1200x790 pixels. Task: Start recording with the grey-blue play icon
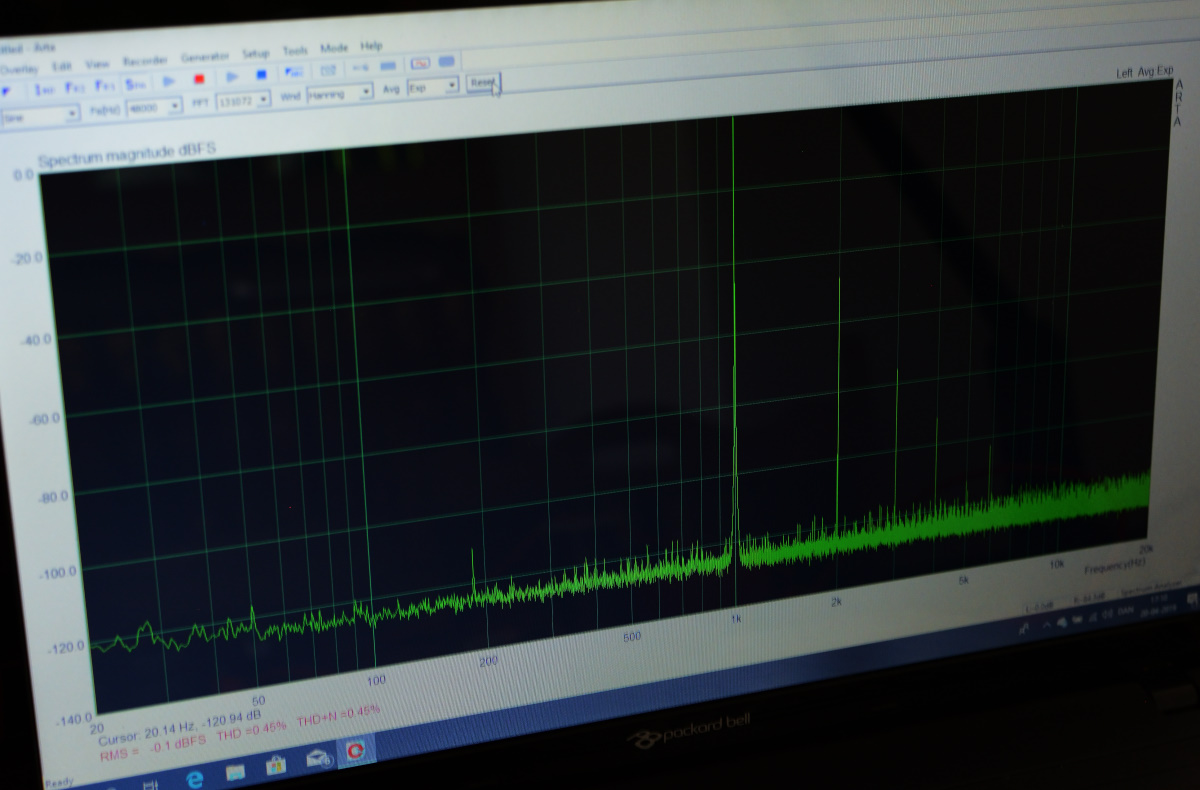pos(169,81)
